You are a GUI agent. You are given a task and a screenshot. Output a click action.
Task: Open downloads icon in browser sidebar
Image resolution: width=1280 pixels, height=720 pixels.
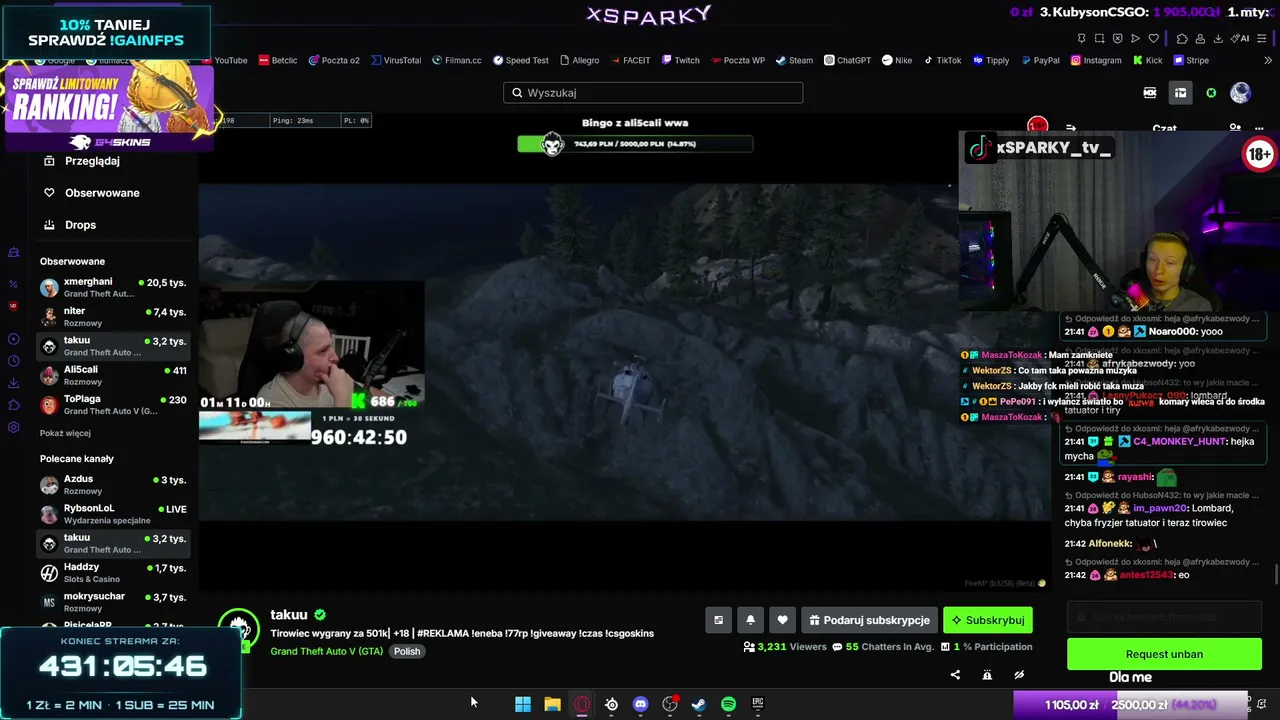13,382
